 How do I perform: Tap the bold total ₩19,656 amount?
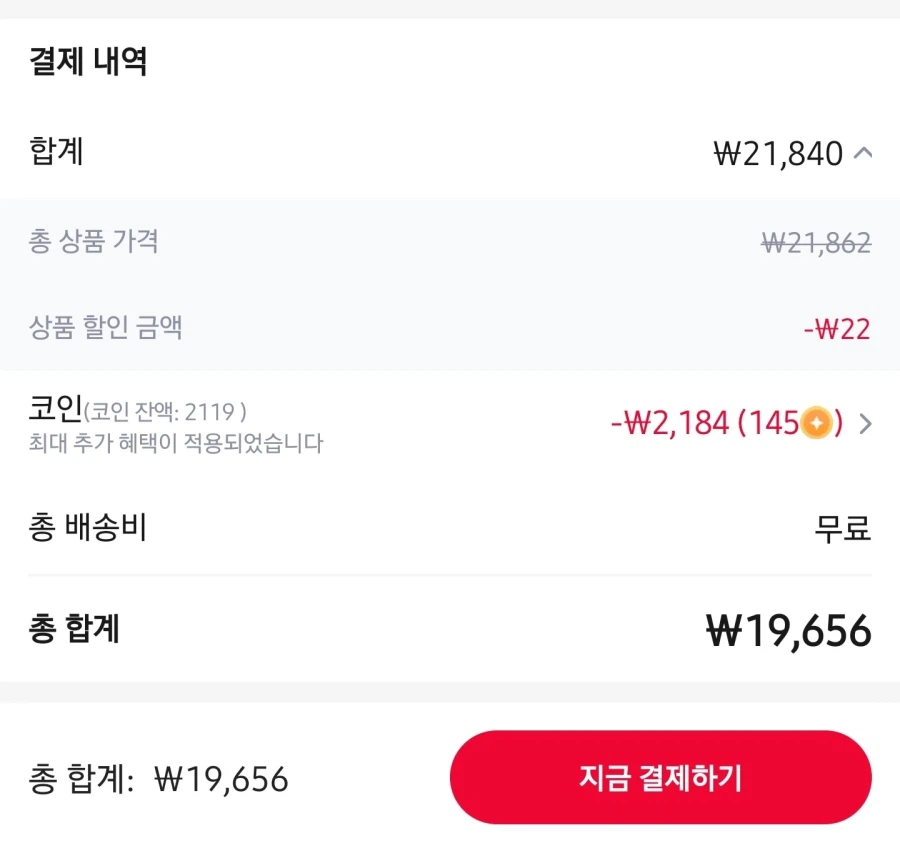click(x=788, y=631)
